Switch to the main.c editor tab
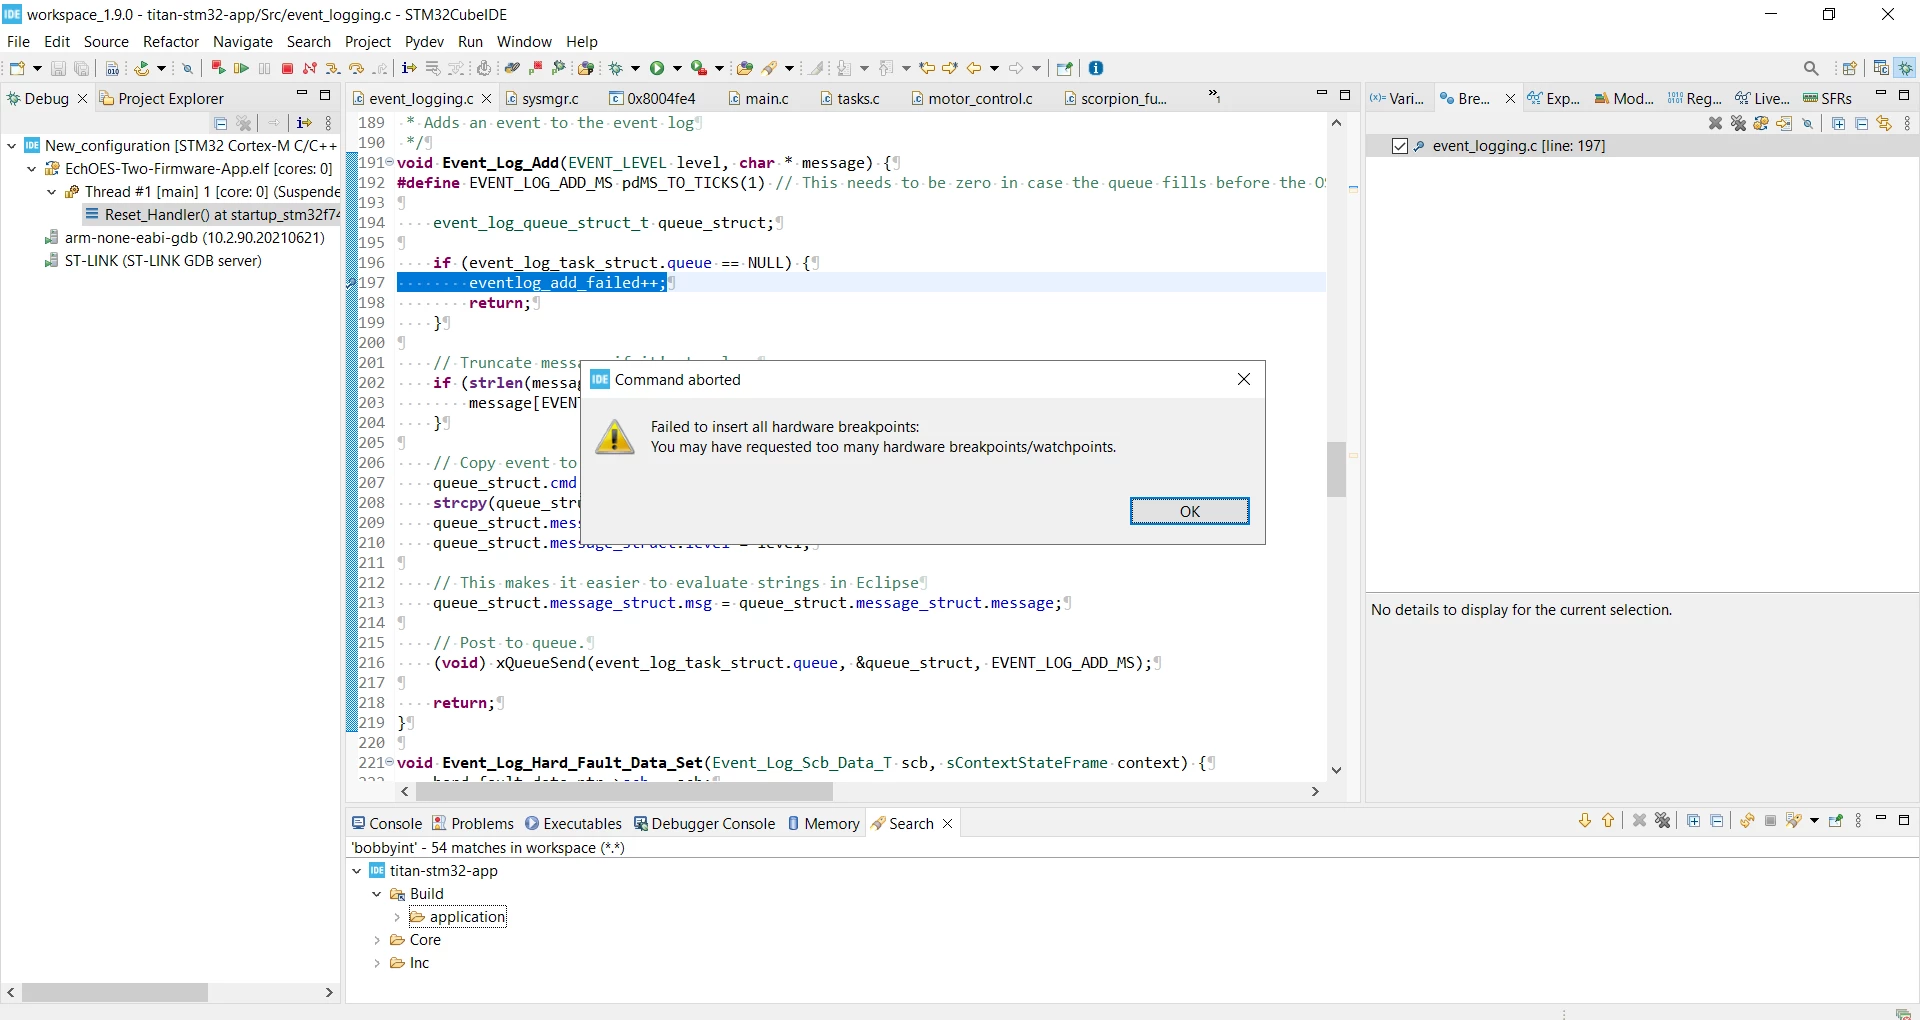 pyautogui.click(x=759, y=98)
